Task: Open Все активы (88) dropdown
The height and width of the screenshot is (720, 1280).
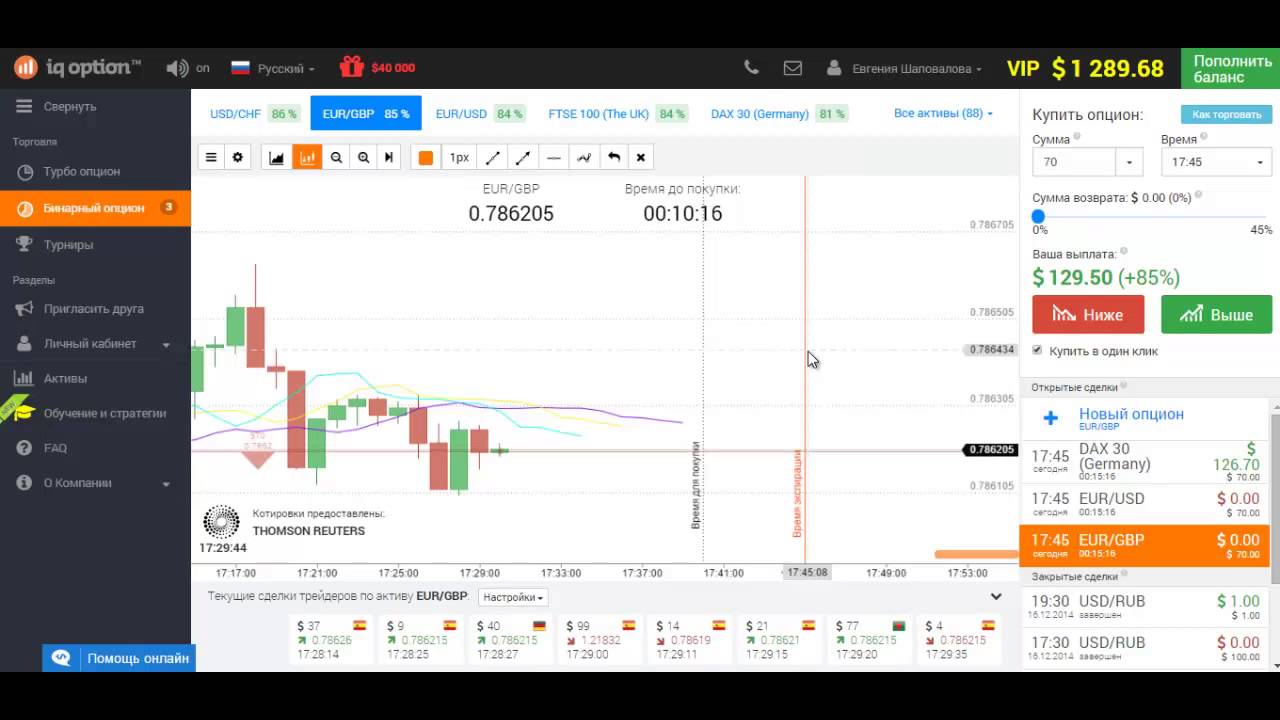Action: pyautogui.click(x=943, y=113)
